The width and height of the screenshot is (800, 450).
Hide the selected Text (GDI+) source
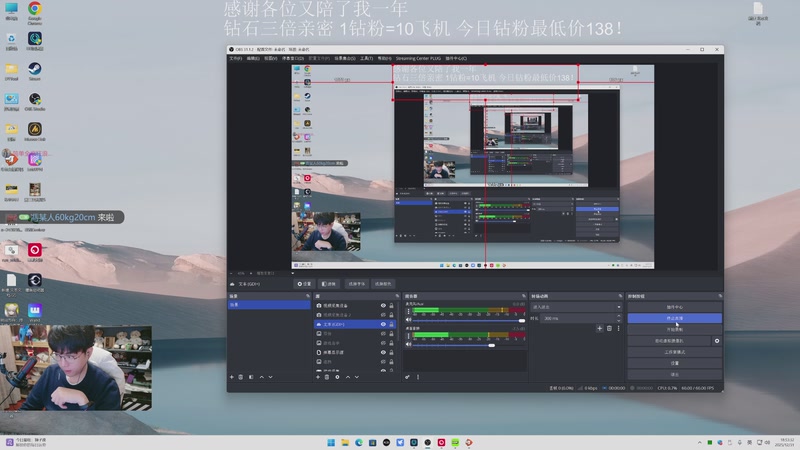pyautogui.click(x=383, y=324)
